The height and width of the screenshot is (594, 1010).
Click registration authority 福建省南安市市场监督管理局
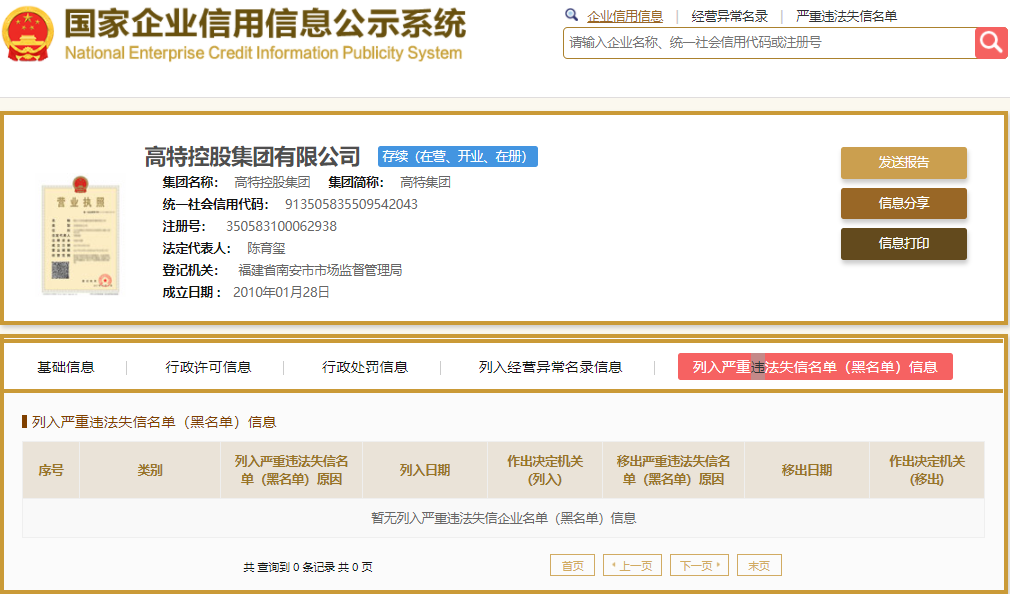point(320,270)
